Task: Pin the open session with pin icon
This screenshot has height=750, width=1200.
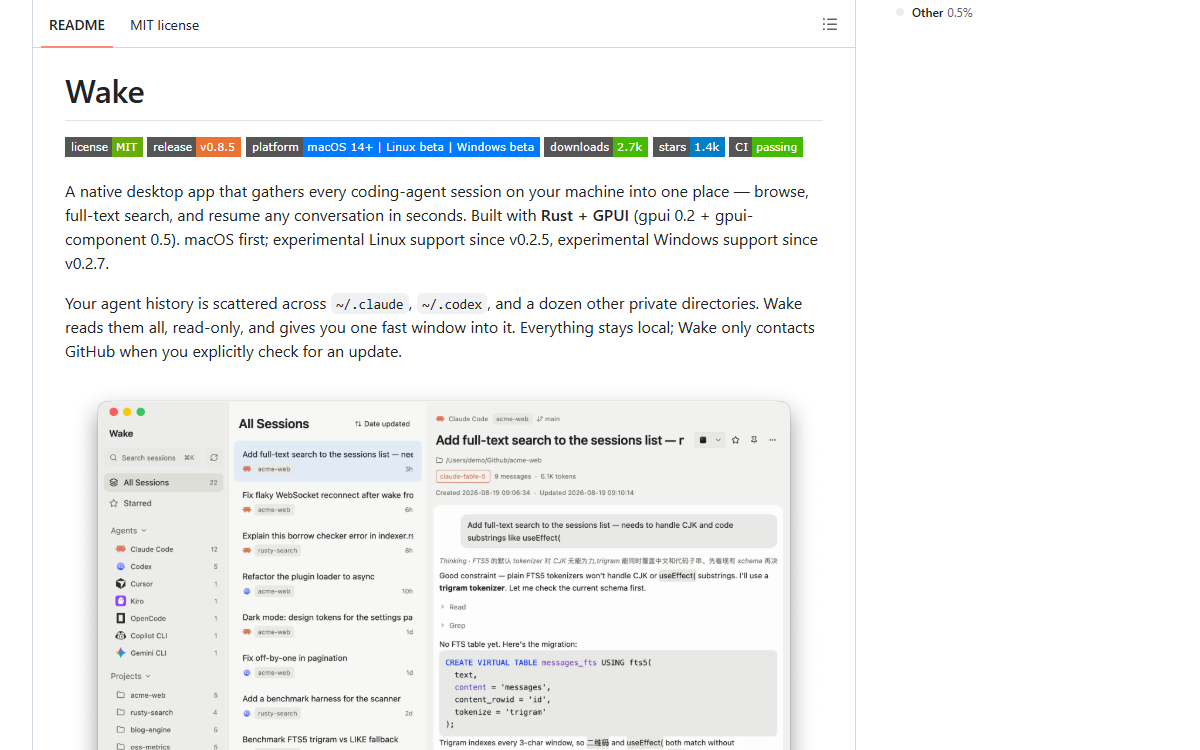Action: (x=754, y=440)
